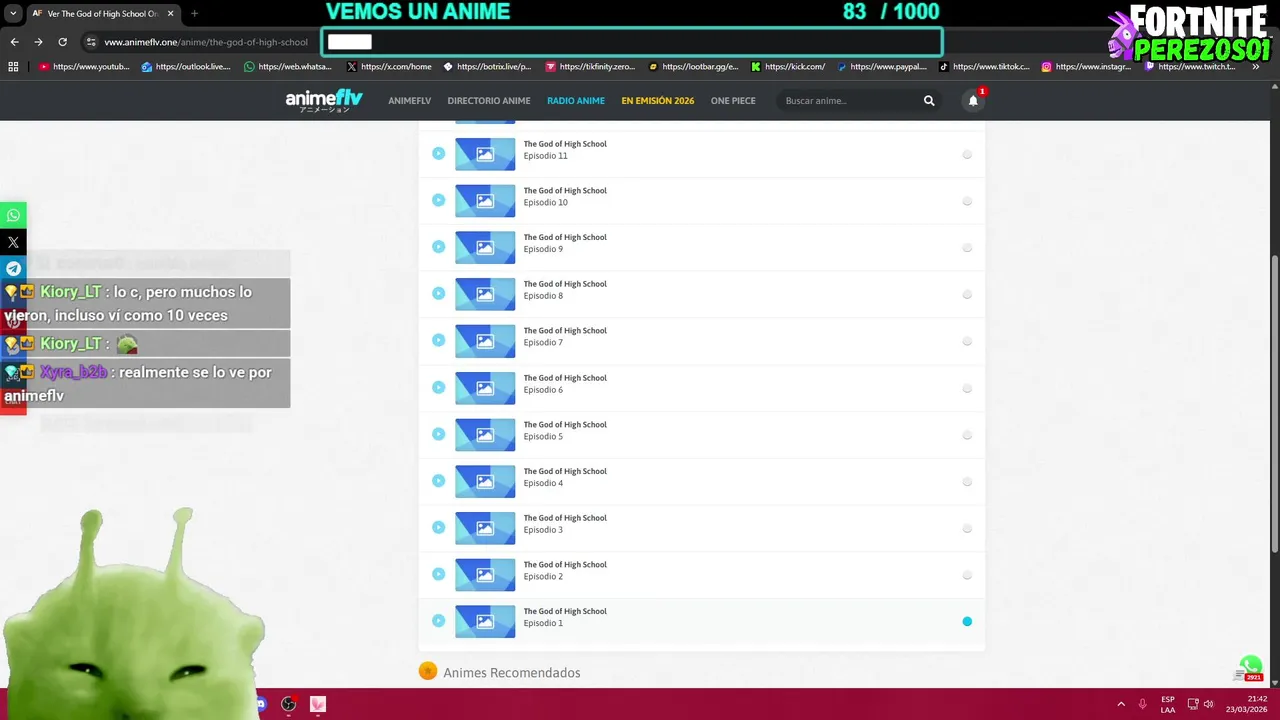Show hidden system tray icons
This screenshot has height=720, width=1280.
[x=1121, y=704]
